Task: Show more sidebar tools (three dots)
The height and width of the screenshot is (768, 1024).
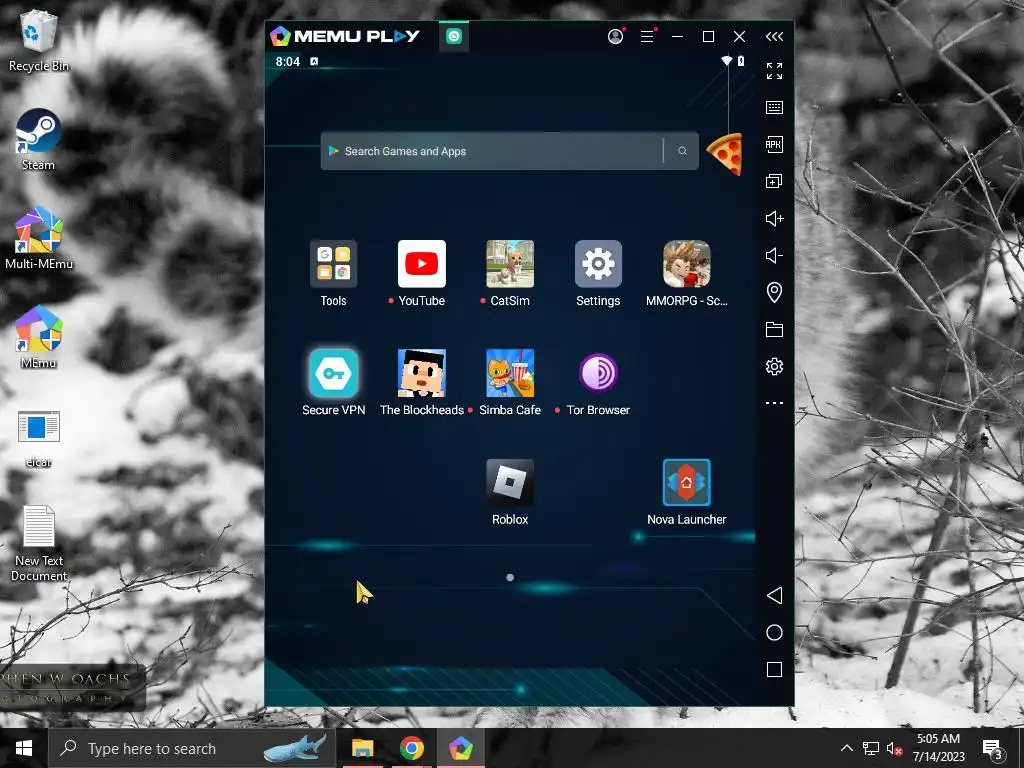Action: point(774,403)
